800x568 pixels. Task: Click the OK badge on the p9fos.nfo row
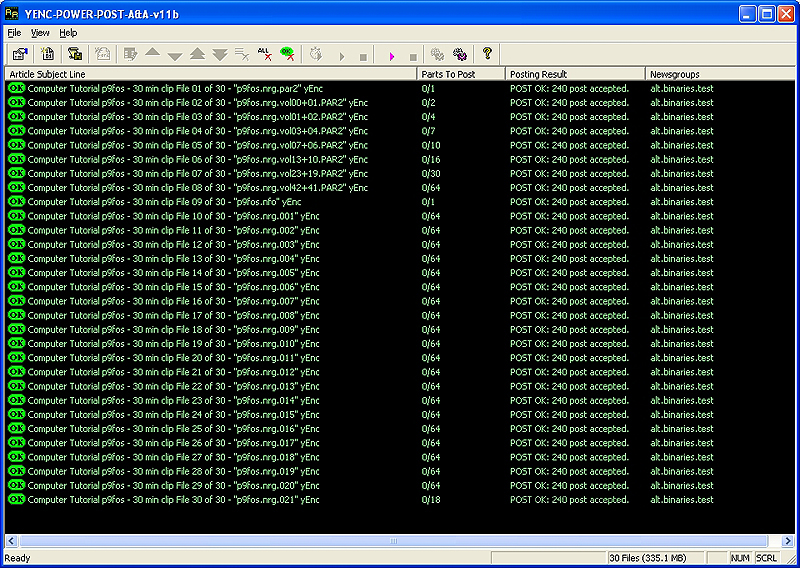pos(16,201)
